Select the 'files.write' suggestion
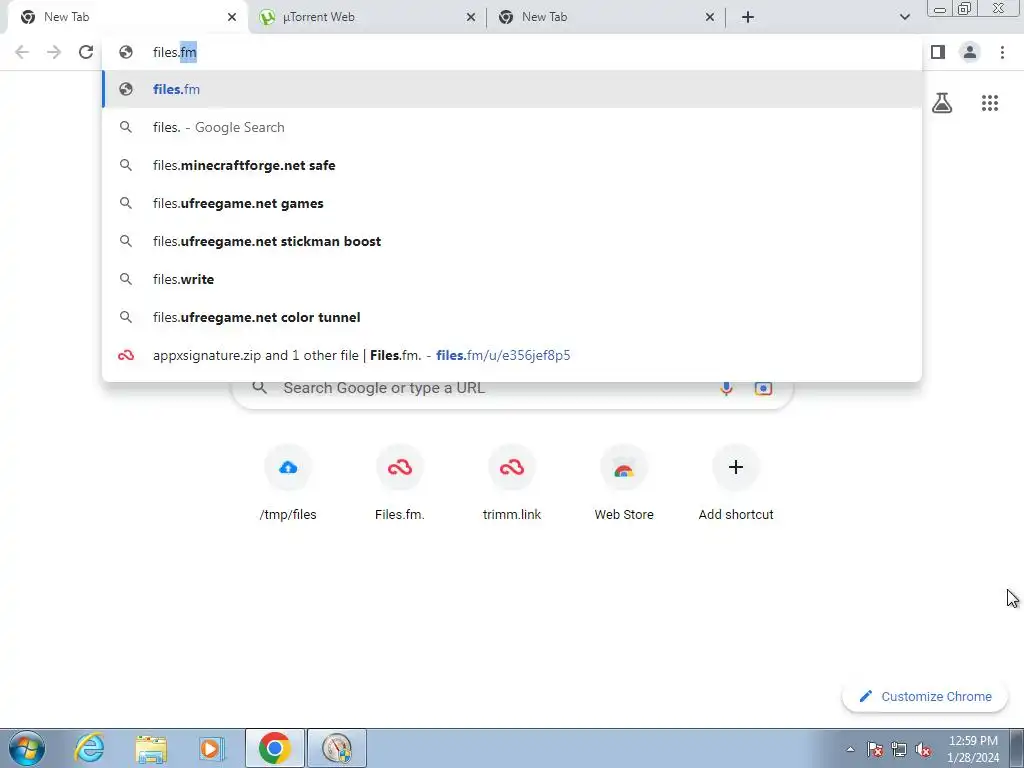1024x768 pixels. click(512, 279)
